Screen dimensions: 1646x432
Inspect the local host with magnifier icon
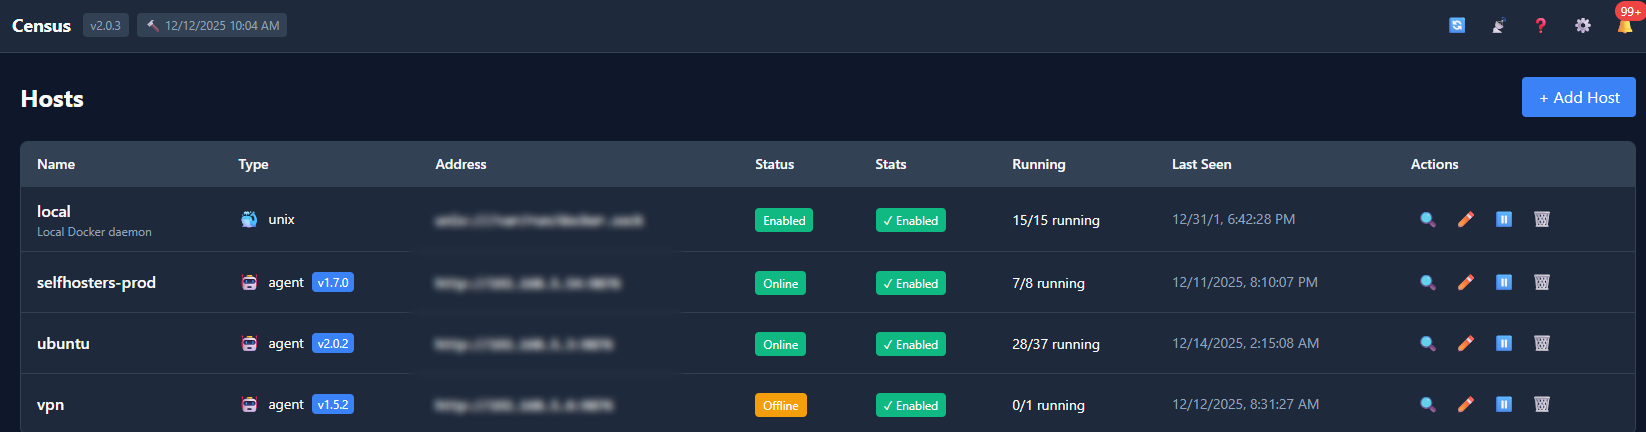click(1427, 219)
